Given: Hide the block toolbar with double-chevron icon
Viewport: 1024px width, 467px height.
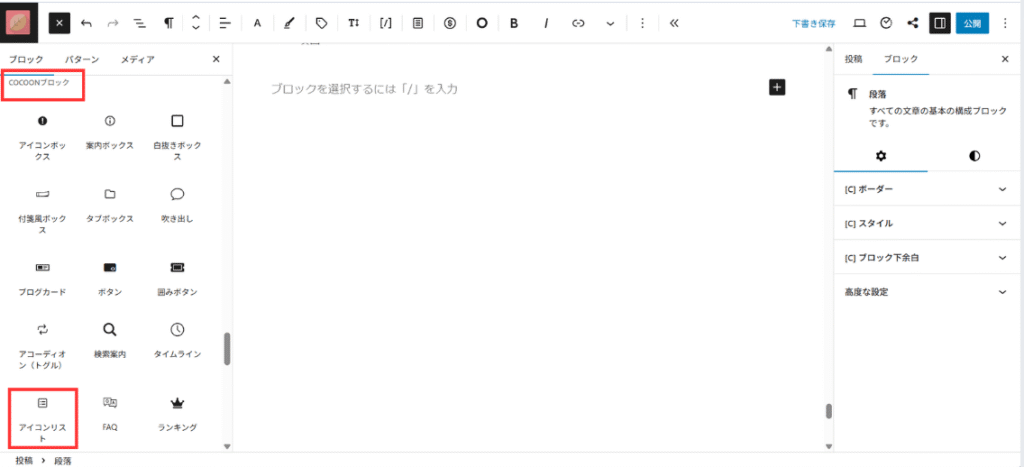Looking at the screenshot, I should (x=674, y=23).
